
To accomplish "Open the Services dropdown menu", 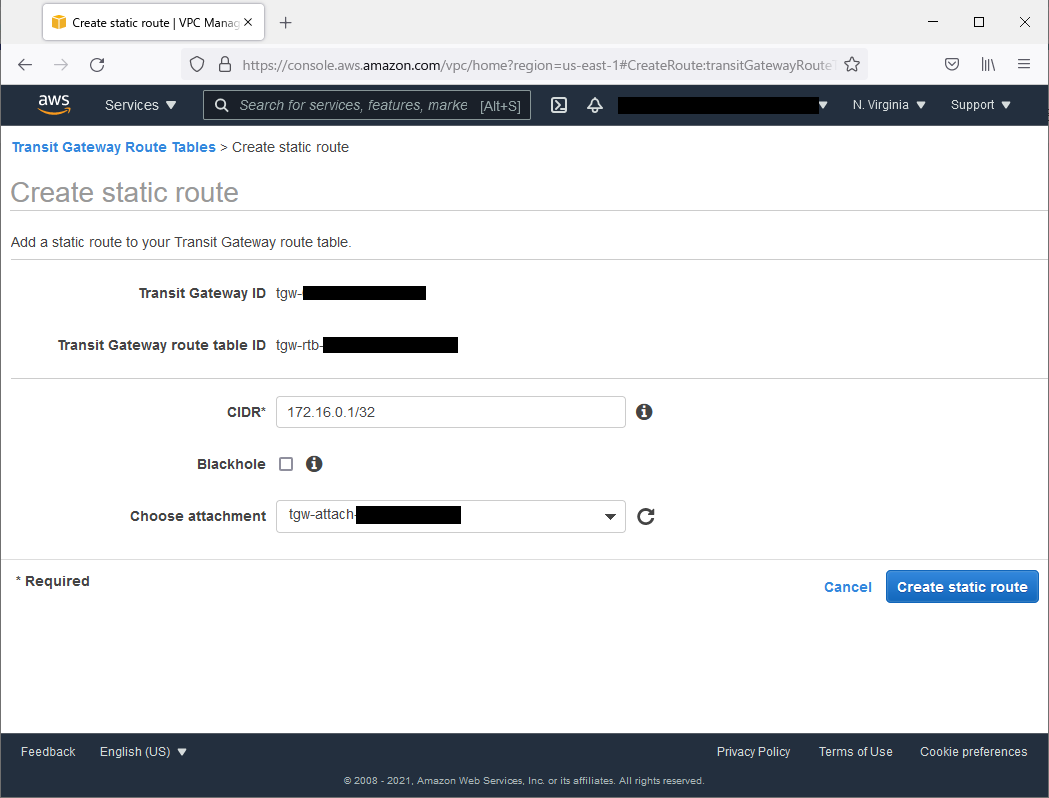I will (140, 105).
